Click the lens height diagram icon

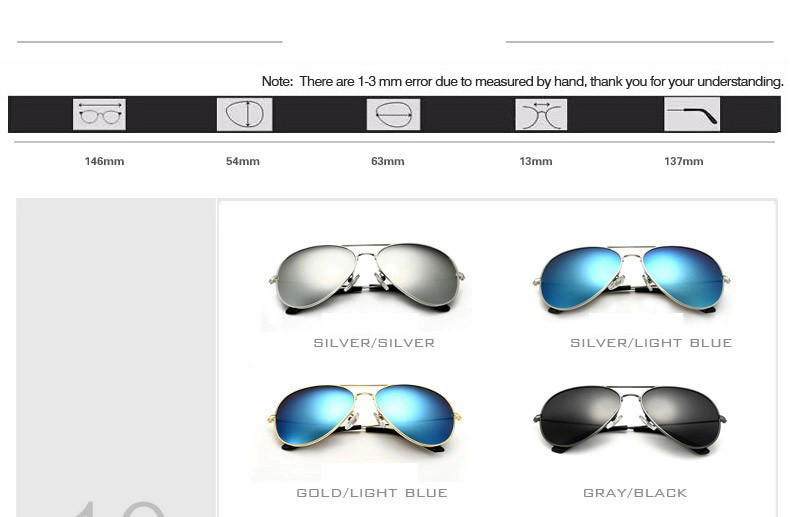245,114
